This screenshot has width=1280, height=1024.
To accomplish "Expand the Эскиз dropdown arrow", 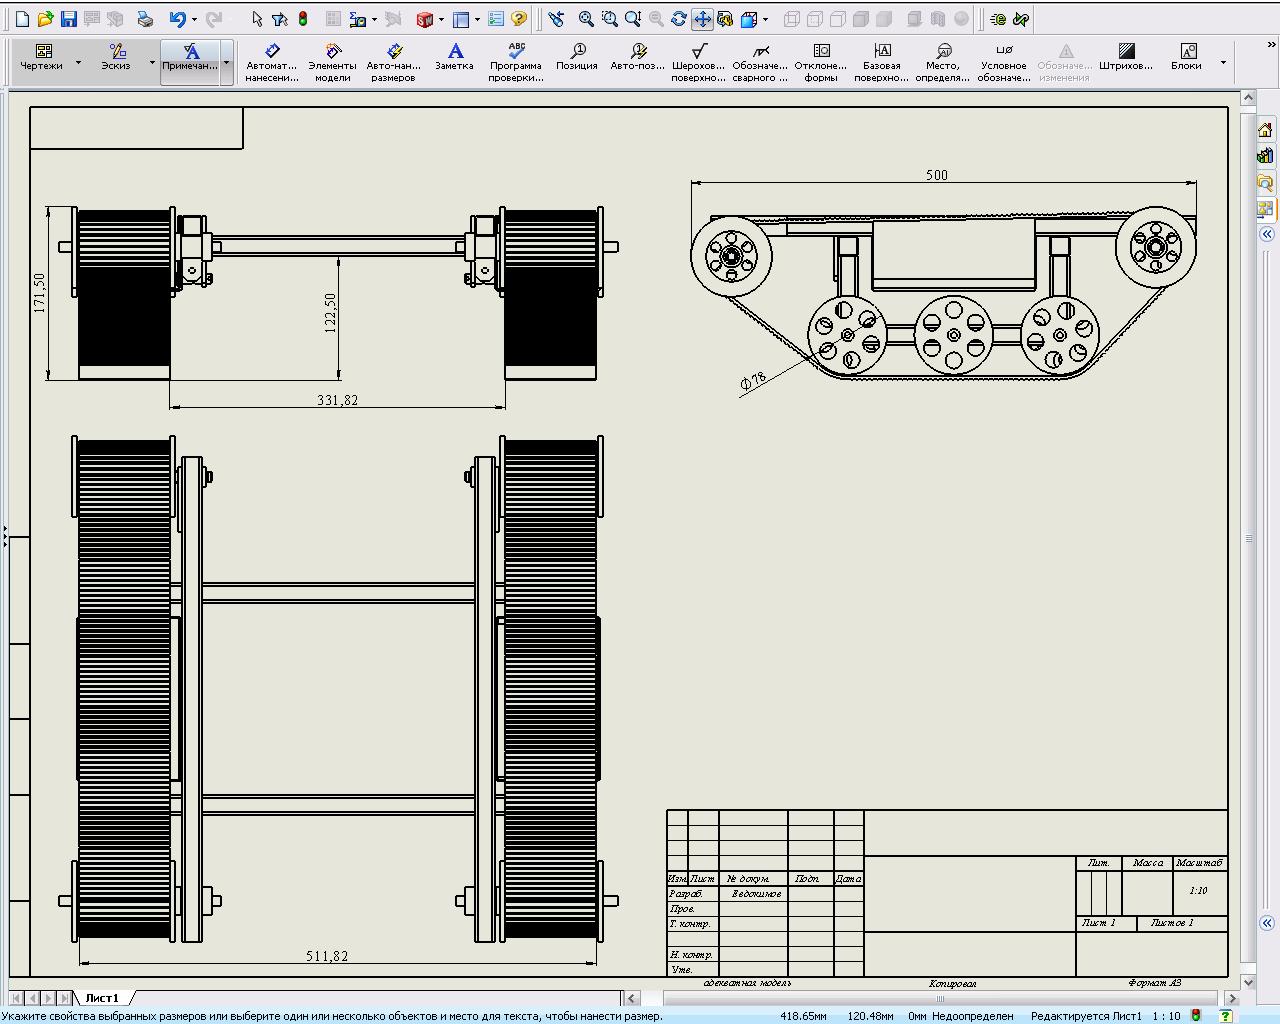I will [152, 63].
